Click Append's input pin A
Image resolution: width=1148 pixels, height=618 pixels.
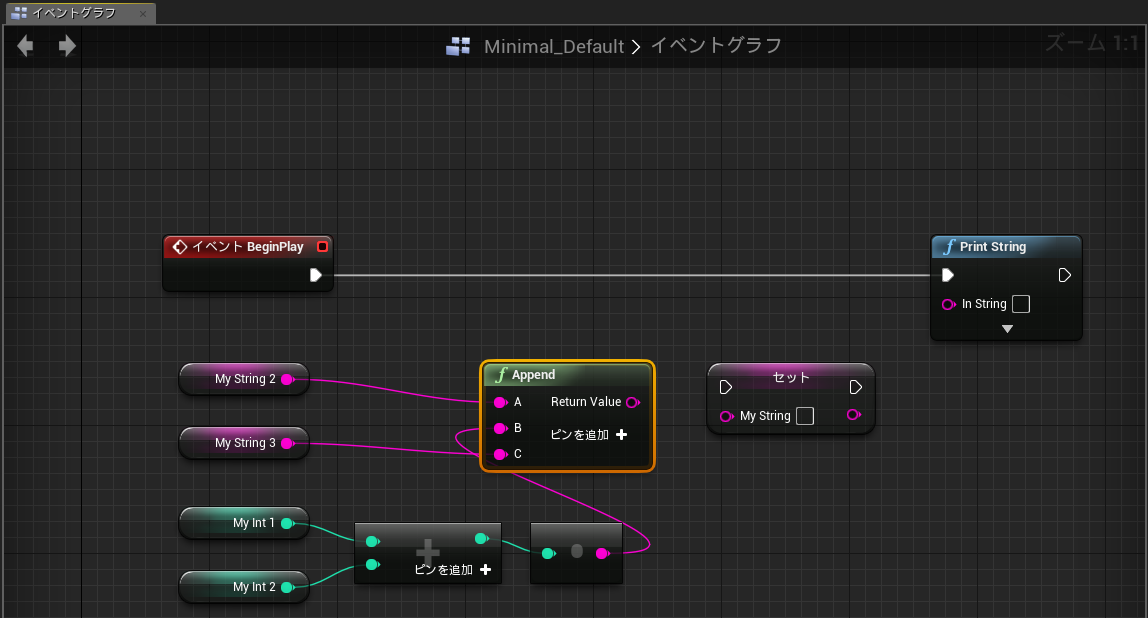click(x=501, y=402)
